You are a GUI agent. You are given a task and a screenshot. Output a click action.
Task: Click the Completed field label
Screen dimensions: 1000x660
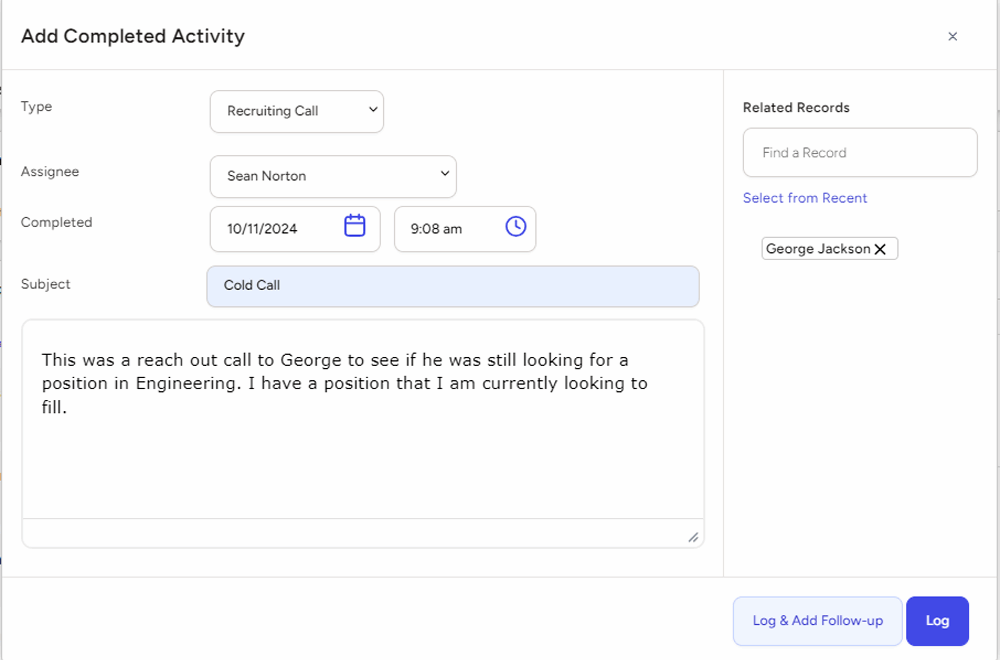[x=56, y=222]
